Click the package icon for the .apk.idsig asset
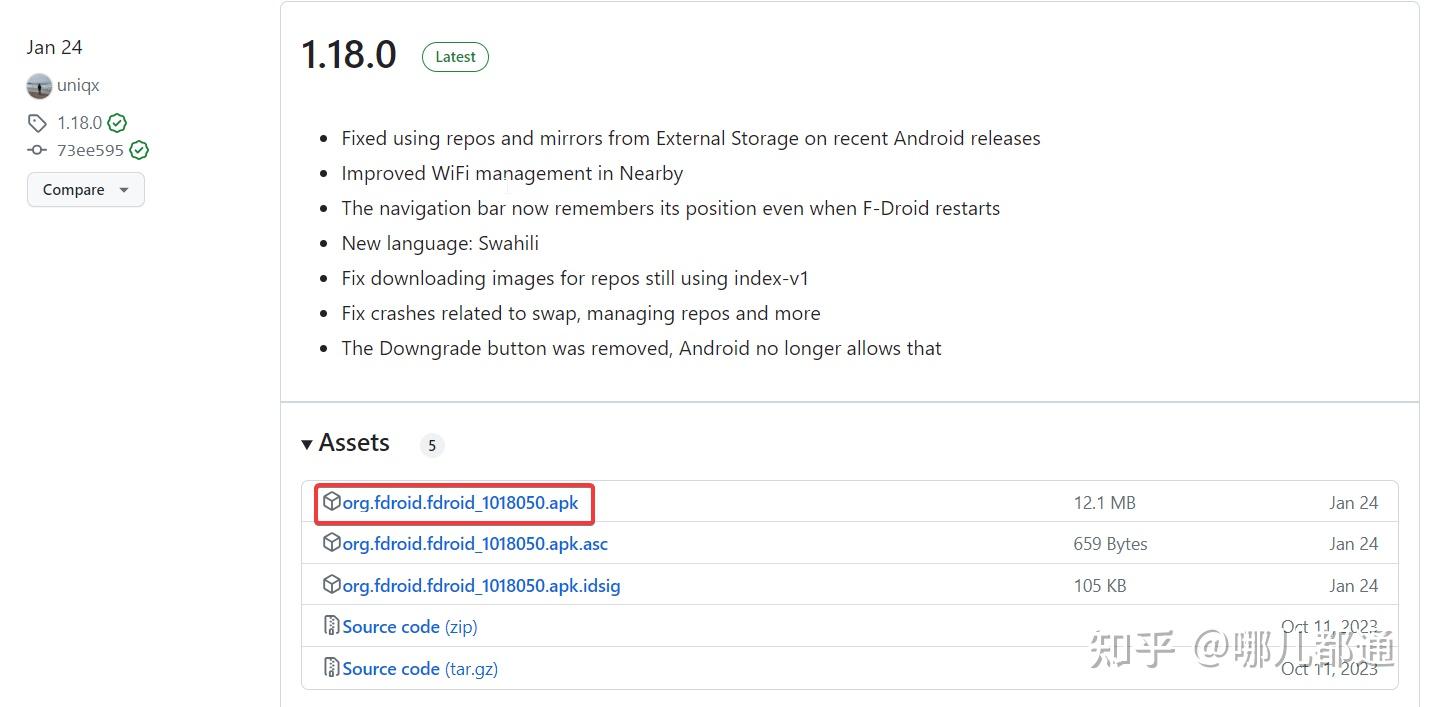The width and height of the screenshot is (1431, 707). coord(332,585)
